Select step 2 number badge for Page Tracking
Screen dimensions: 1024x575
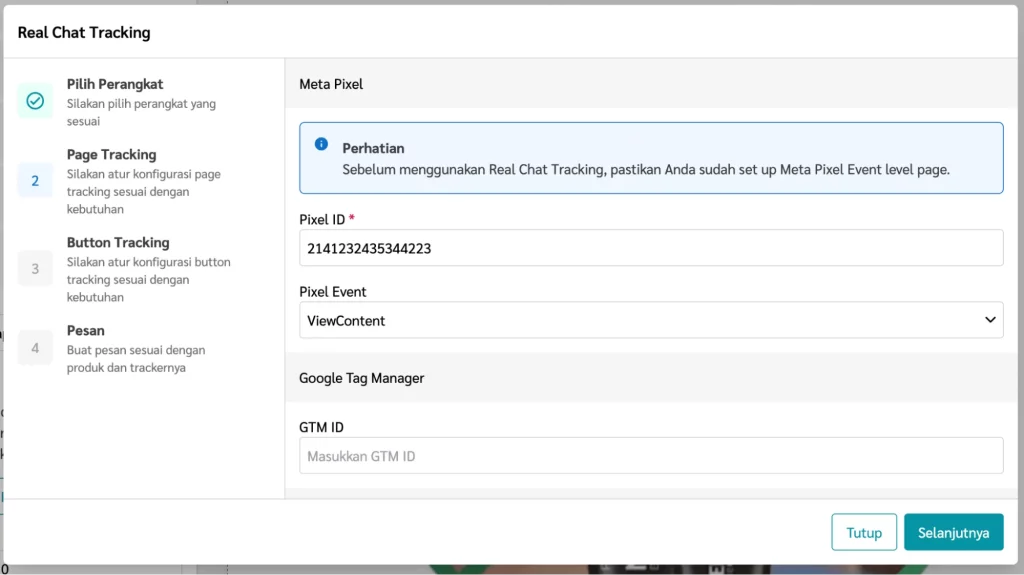click(x=35, y=181)
